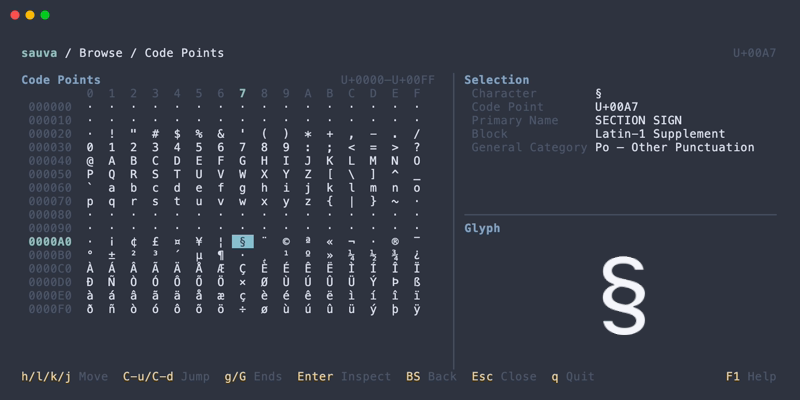Select the capital Ç cell
Screen dimensions: 800x400
click(x=242, y=268)
